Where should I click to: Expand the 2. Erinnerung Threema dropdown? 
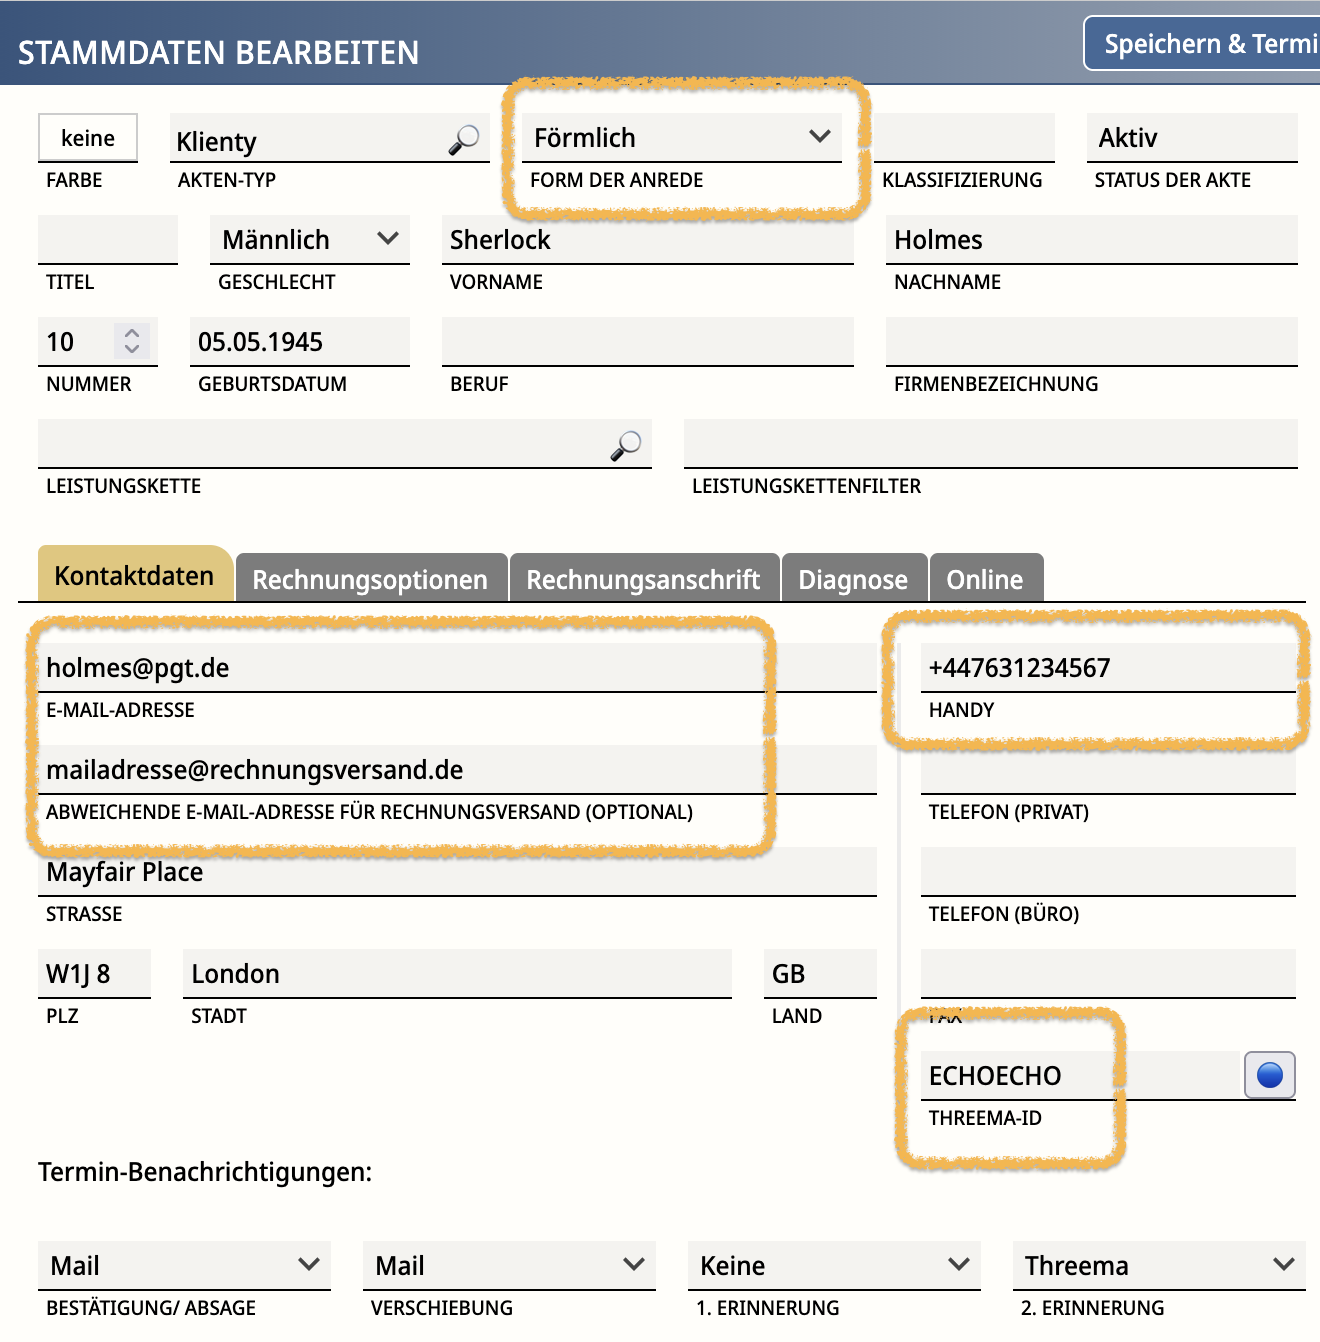point(1159,1265)
